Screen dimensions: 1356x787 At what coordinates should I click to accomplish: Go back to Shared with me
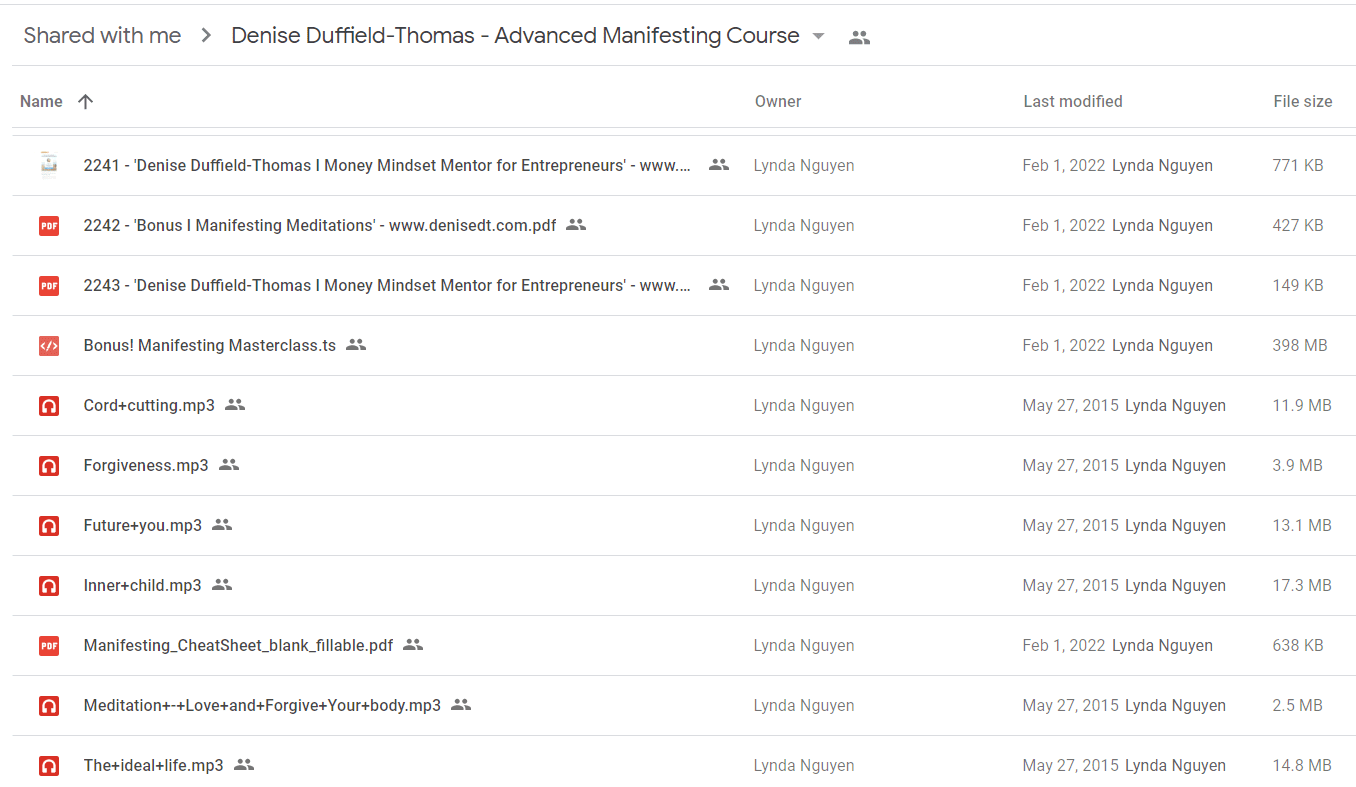[x=102, y=36]
